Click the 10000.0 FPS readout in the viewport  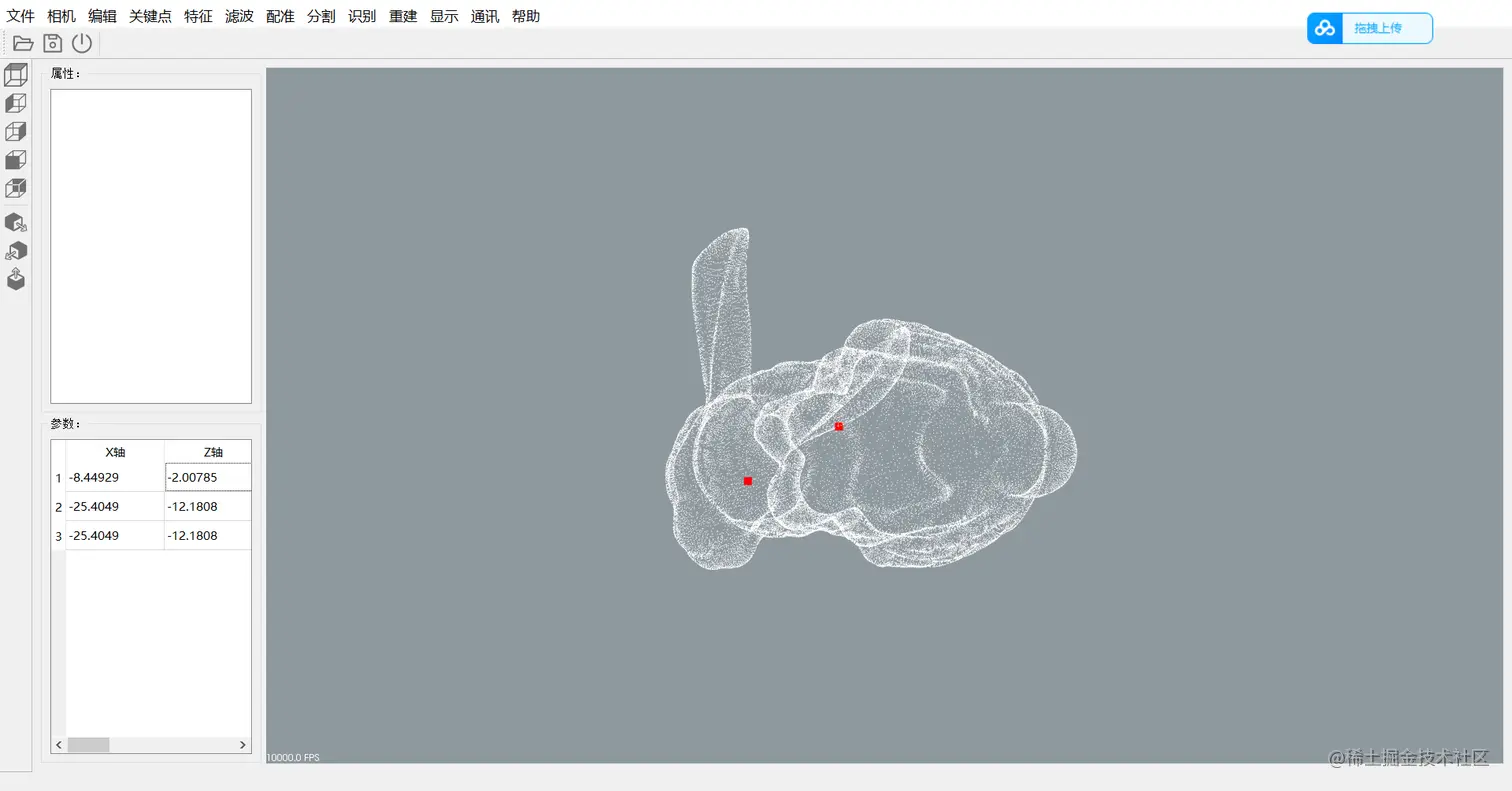(x=294, y=758)
